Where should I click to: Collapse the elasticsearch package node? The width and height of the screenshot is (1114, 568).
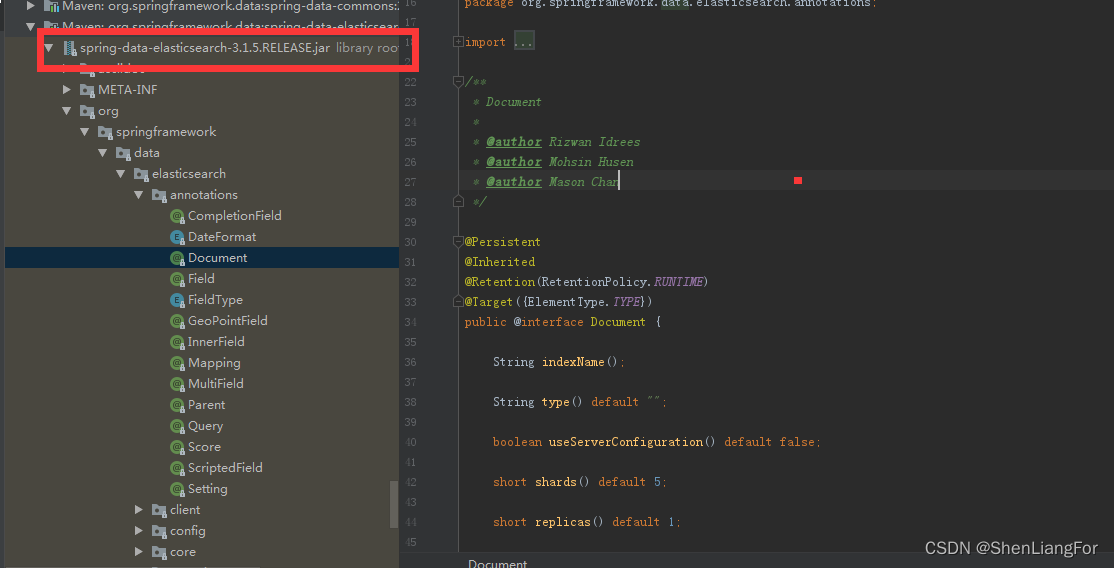point(120,174)
